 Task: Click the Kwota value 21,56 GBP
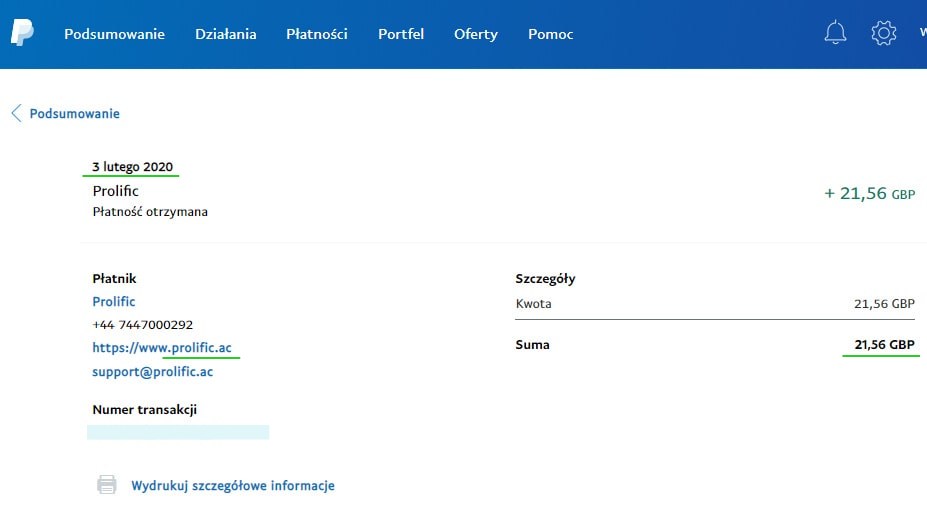coord(884,304)
